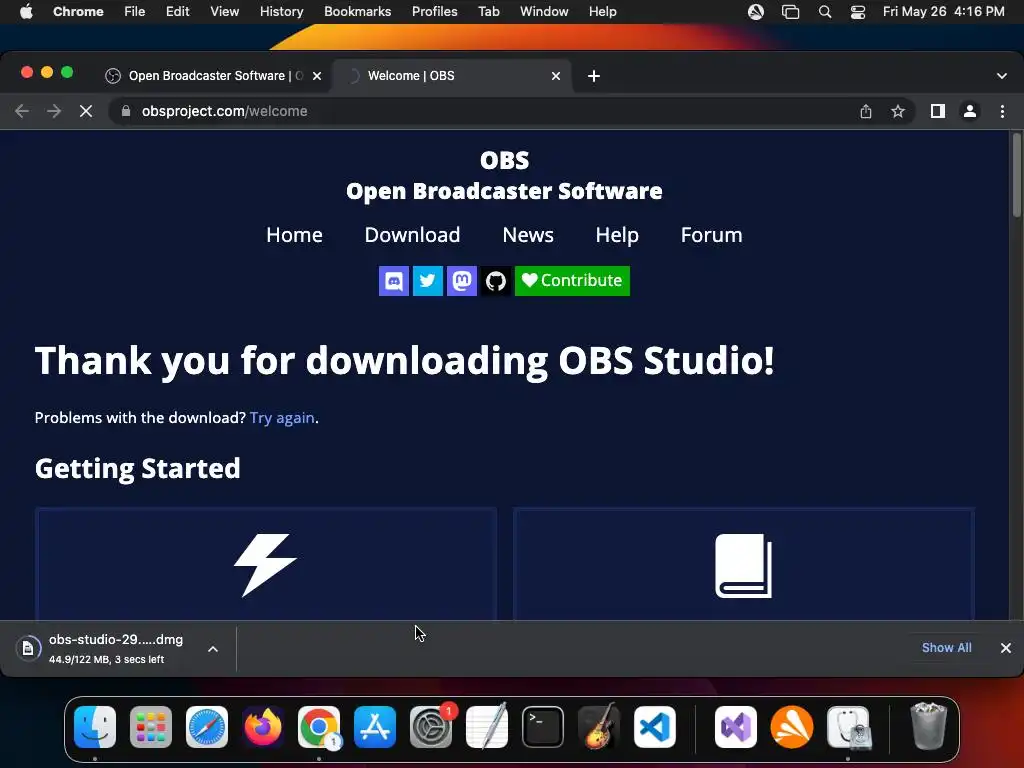View site information lock icon
The image size is (1024, 768).
point(125,111)
